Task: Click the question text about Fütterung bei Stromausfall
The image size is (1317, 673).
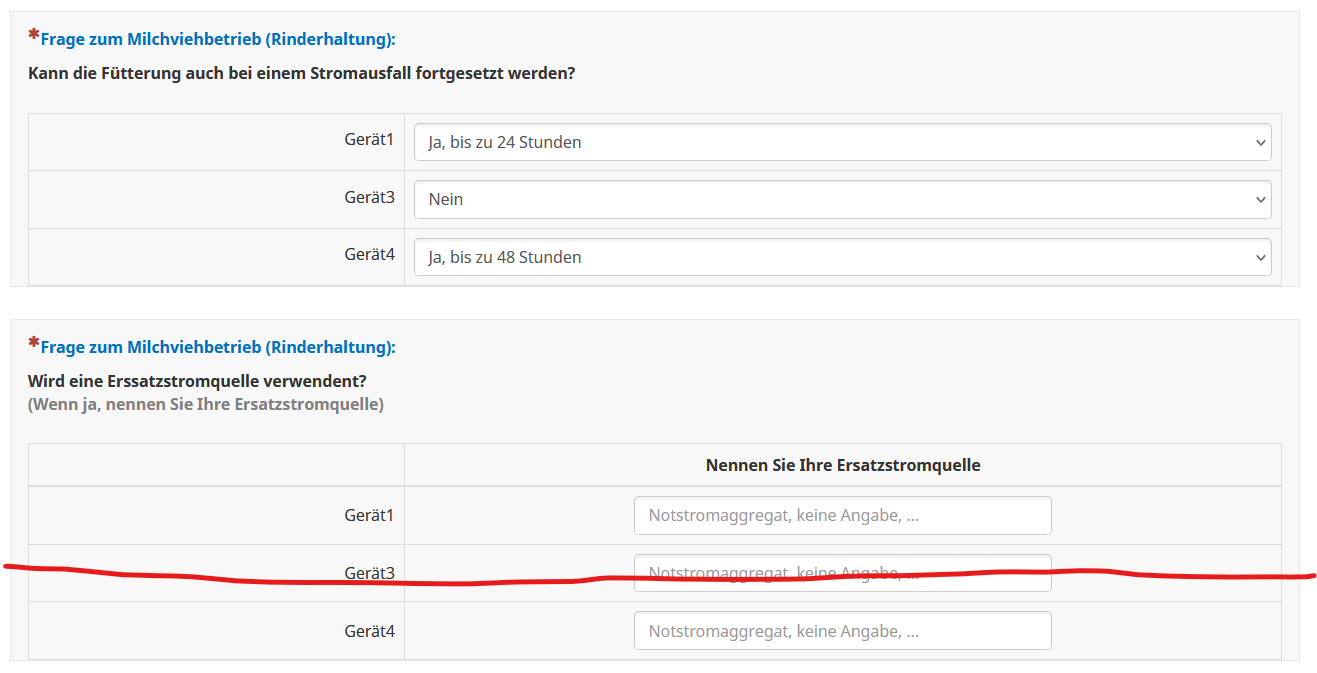Action: pyautogui.click(x=301, y=73)
